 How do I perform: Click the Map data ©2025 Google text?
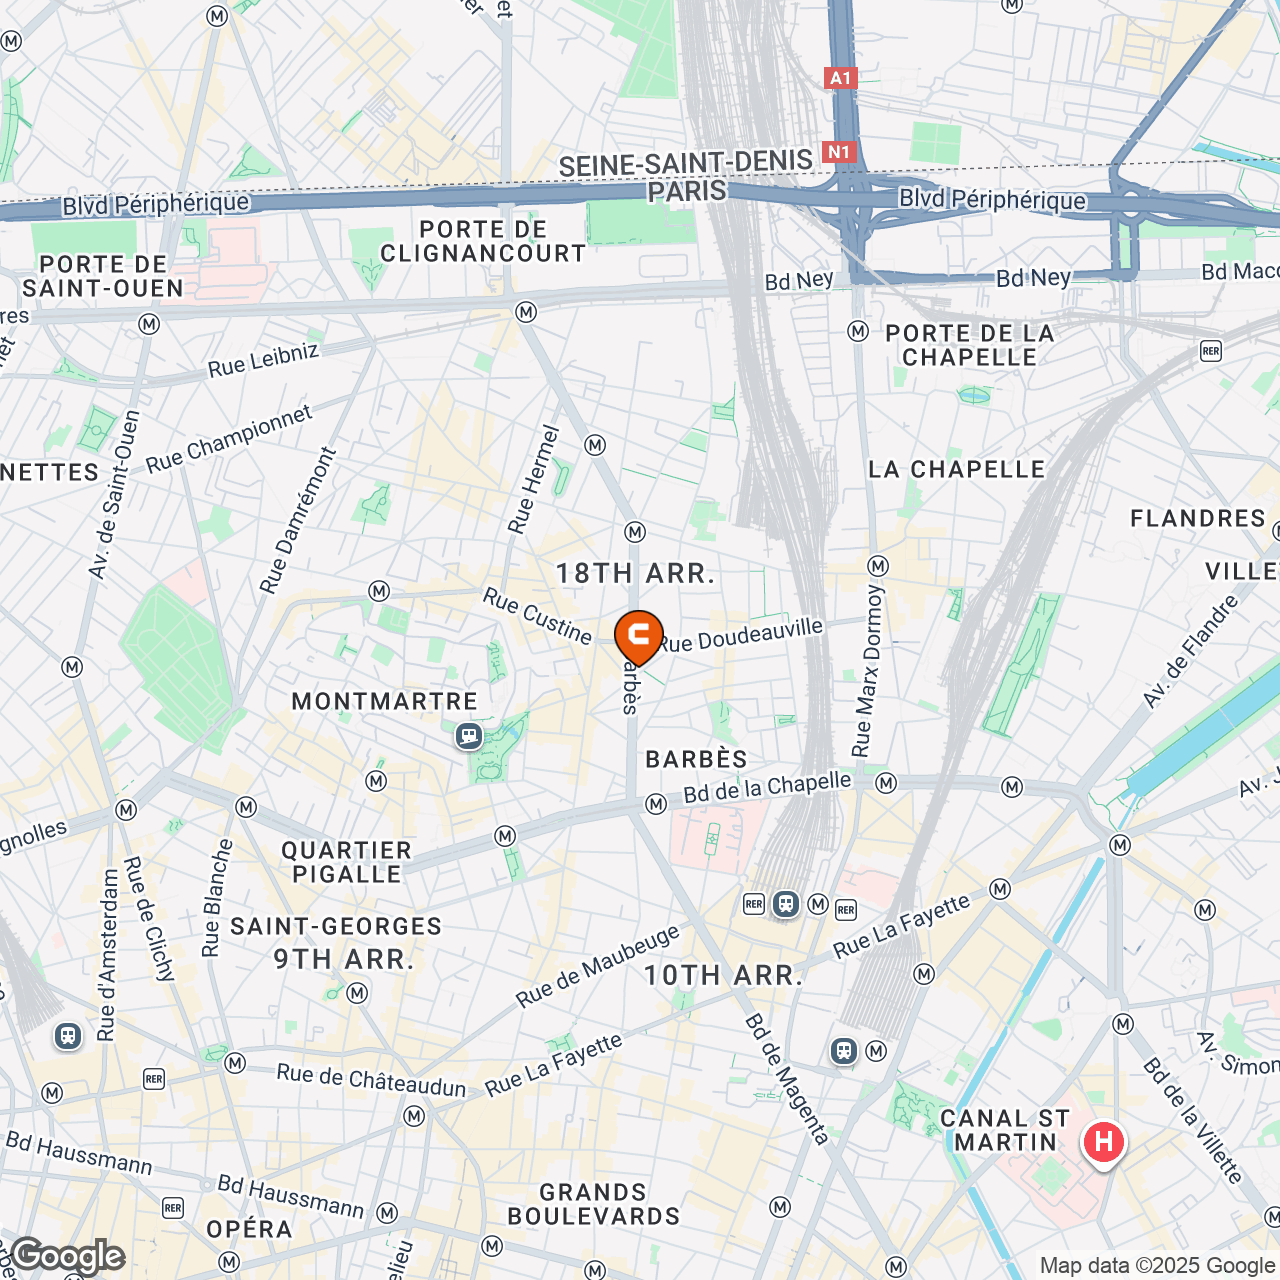click(1158, 1266)
